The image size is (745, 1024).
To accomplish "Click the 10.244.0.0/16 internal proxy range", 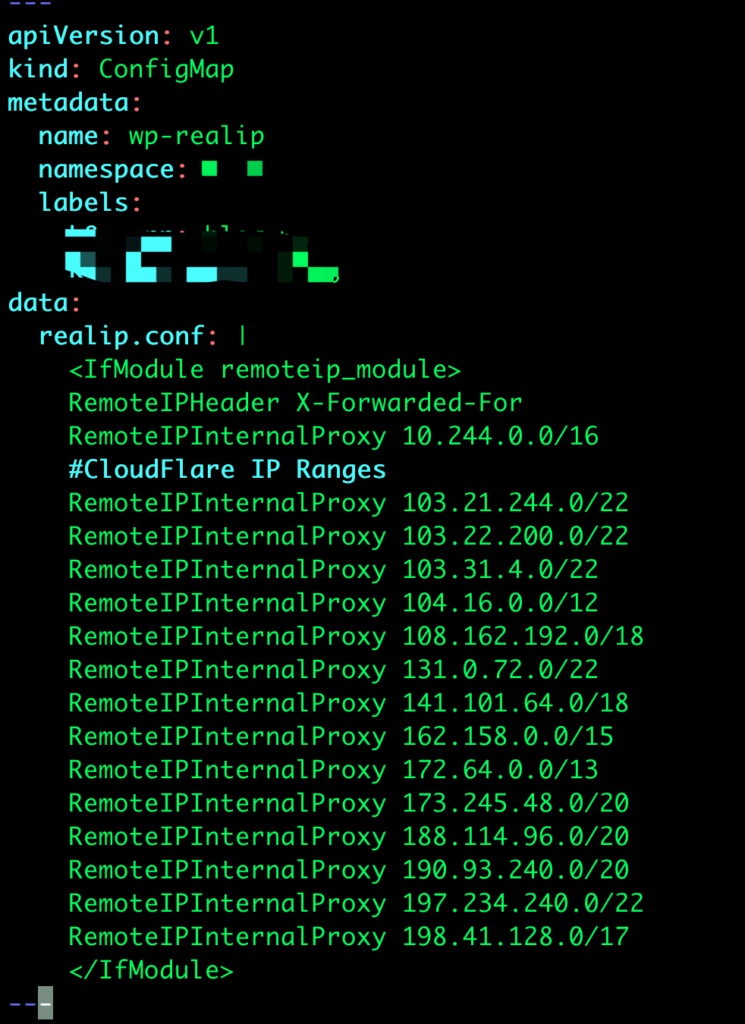I will (500, 436).
